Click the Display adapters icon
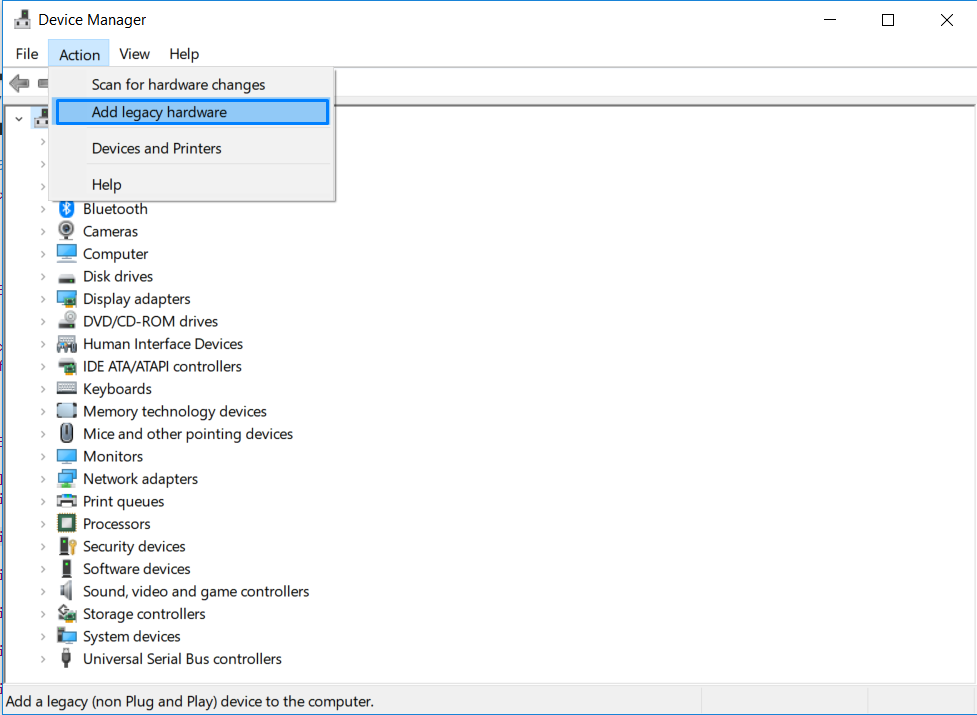Image resolution: width=977 pixels, height=715 pixels. pyautogui.click(x=66, y=299)
